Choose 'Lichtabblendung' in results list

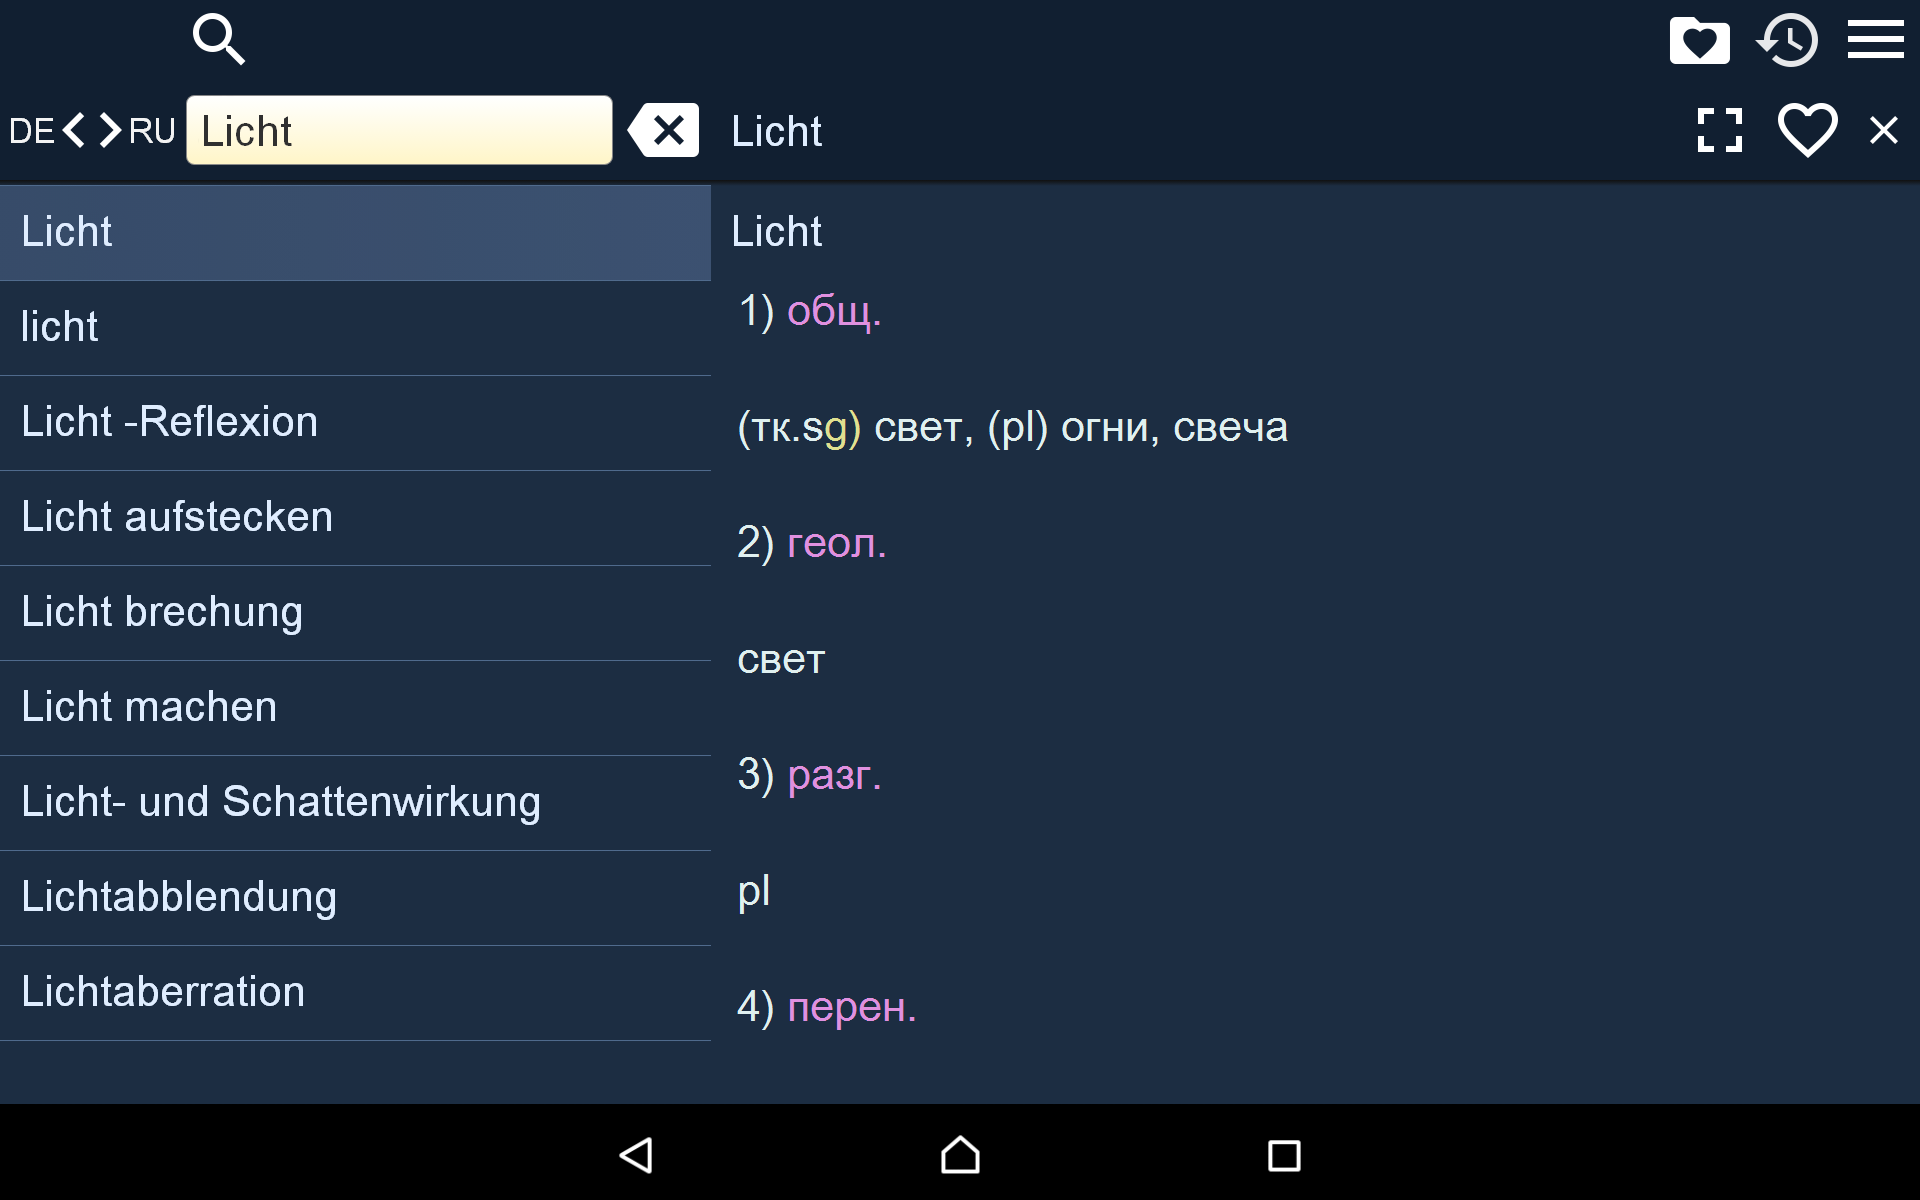click(355, 898)
